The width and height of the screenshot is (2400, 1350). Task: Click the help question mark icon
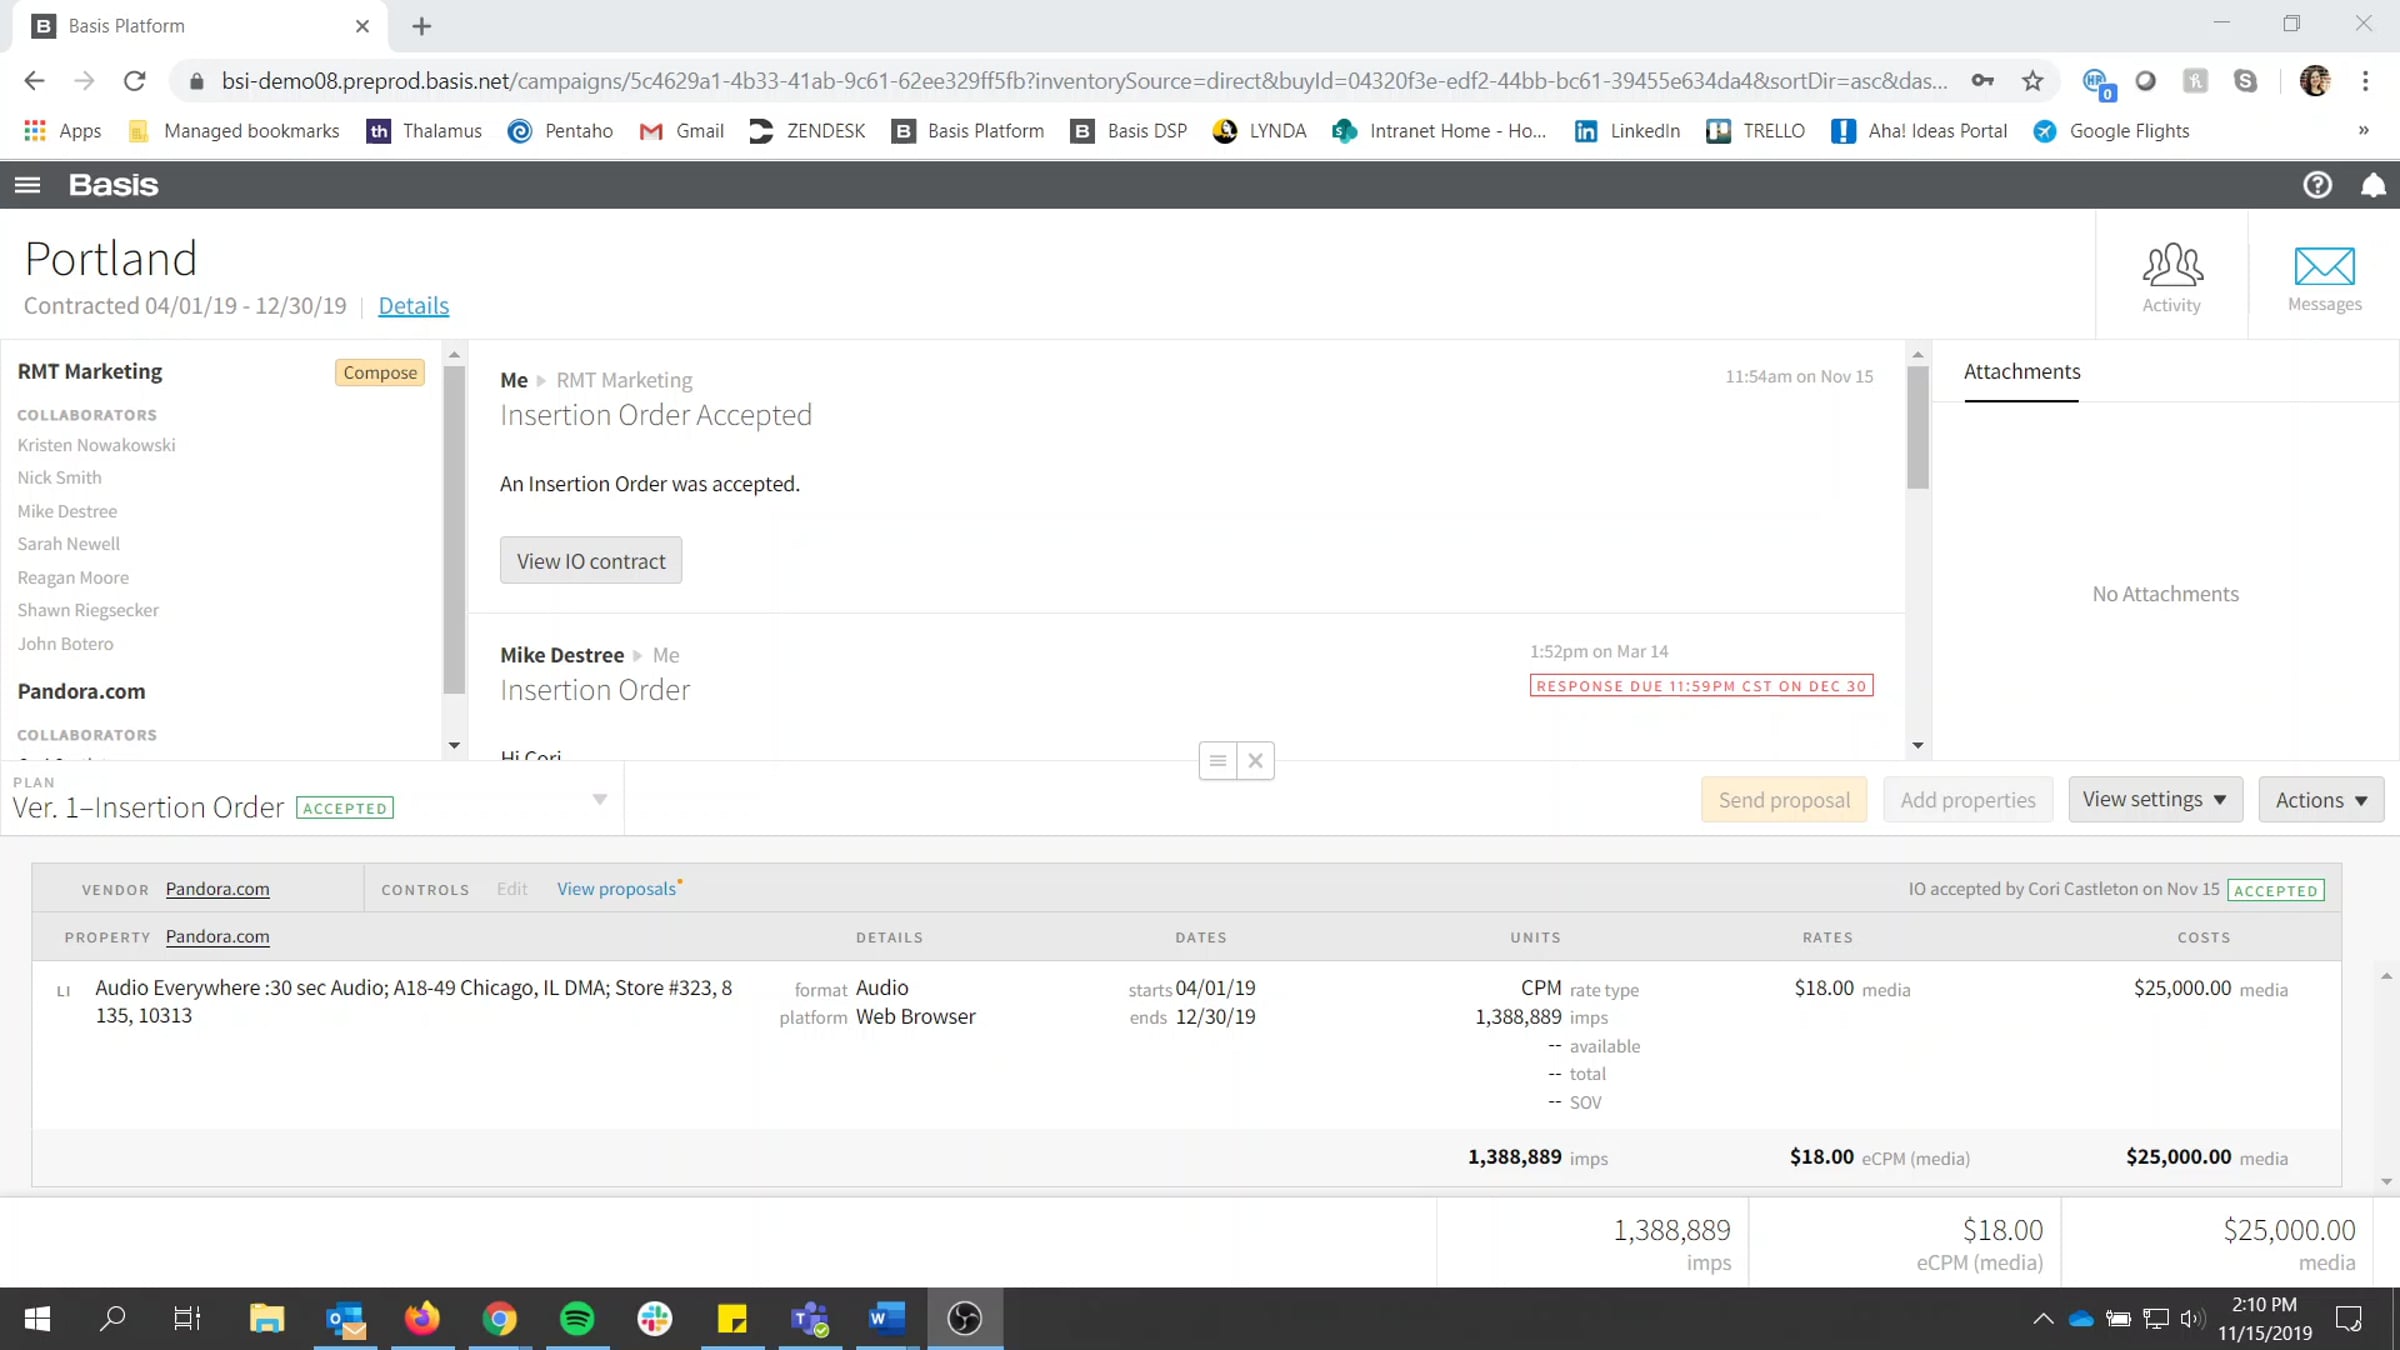[2317, 185]
